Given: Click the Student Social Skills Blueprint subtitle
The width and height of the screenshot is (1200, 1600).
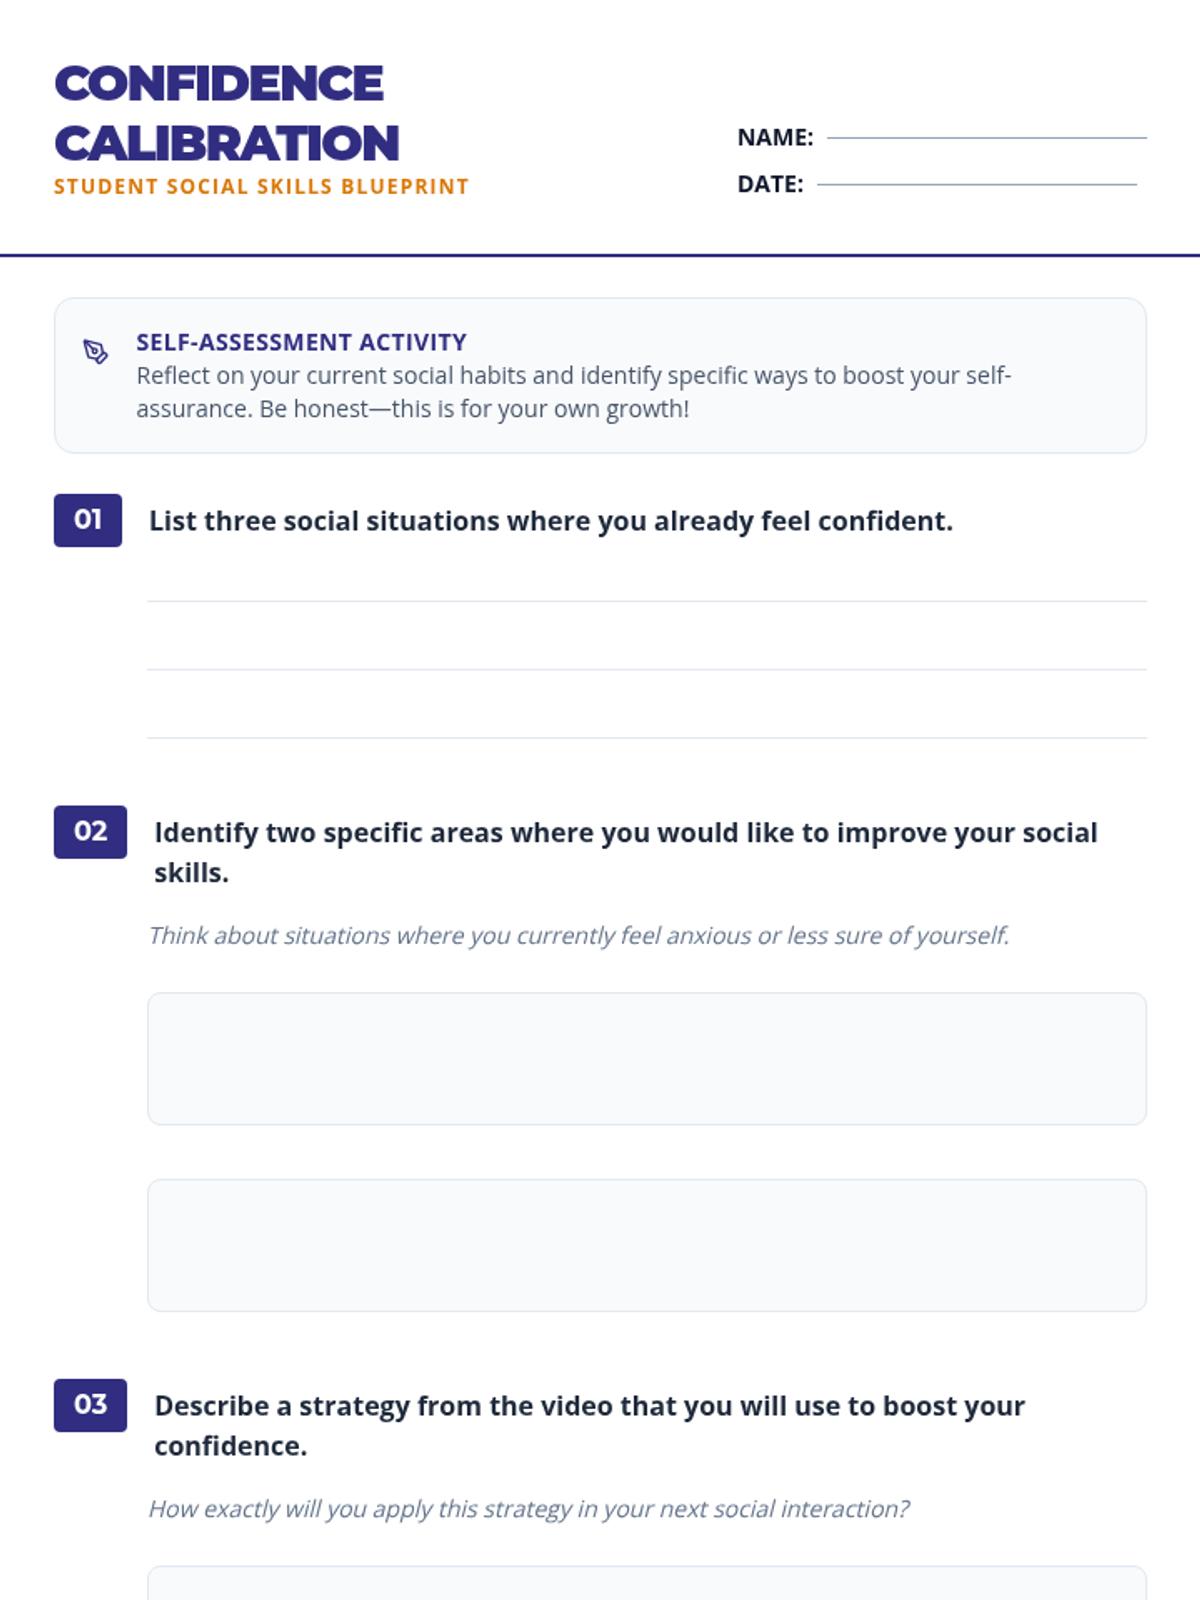Looking at the screenshot, I should (261, 187).
